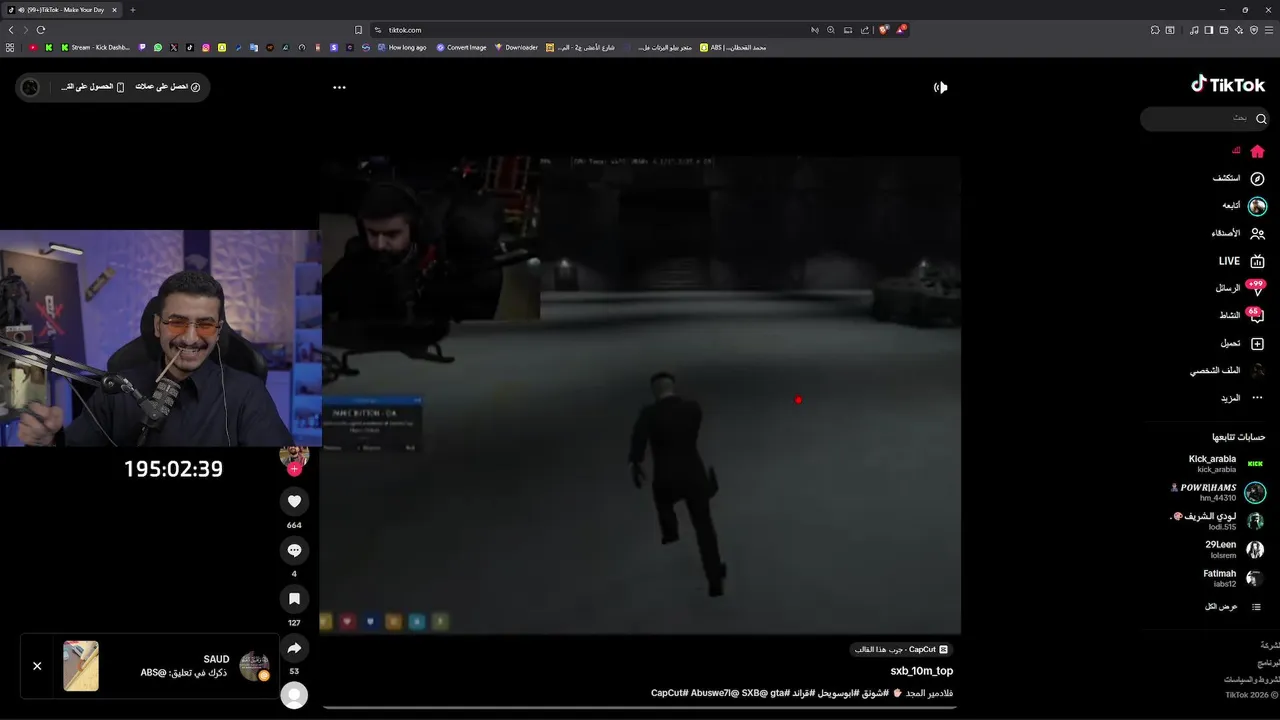This screenshot has width=1280, height=720.
Task: Open Convert Image bookmark
Action: pyautogui.click(x=461, y=47)
